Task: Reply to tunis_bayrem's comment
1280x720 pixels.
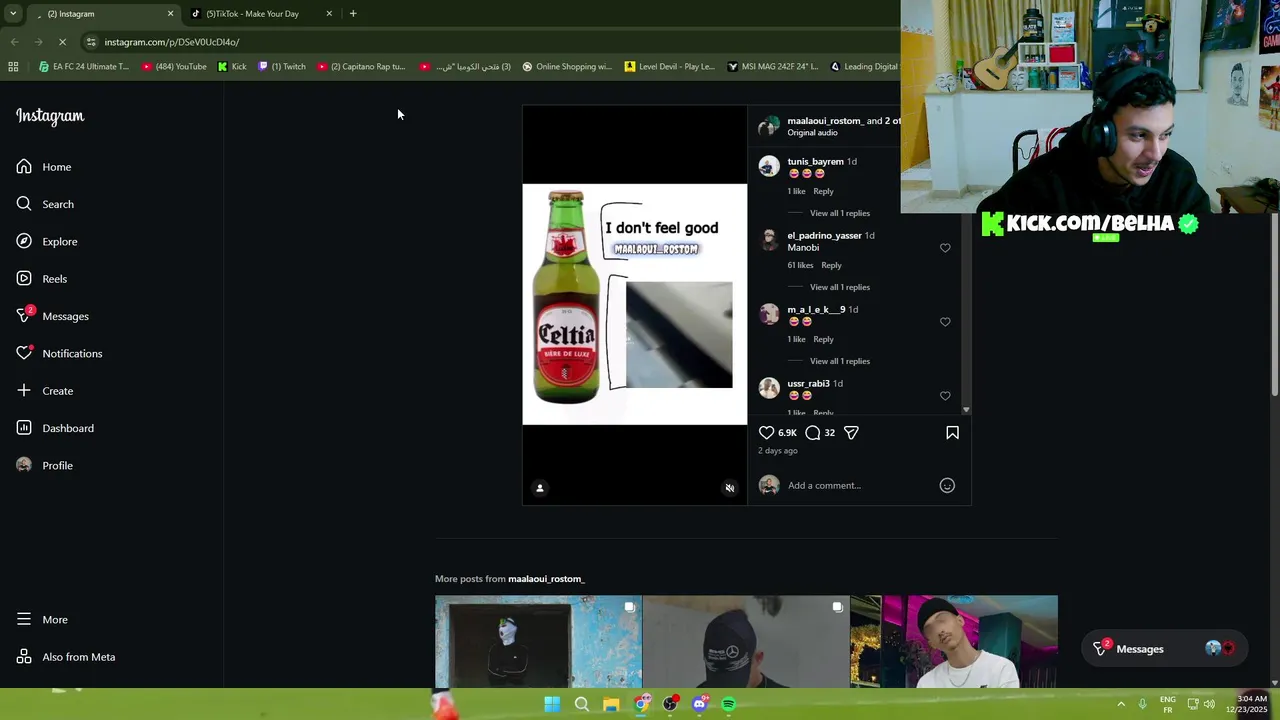Action: (x=823, y=191)
